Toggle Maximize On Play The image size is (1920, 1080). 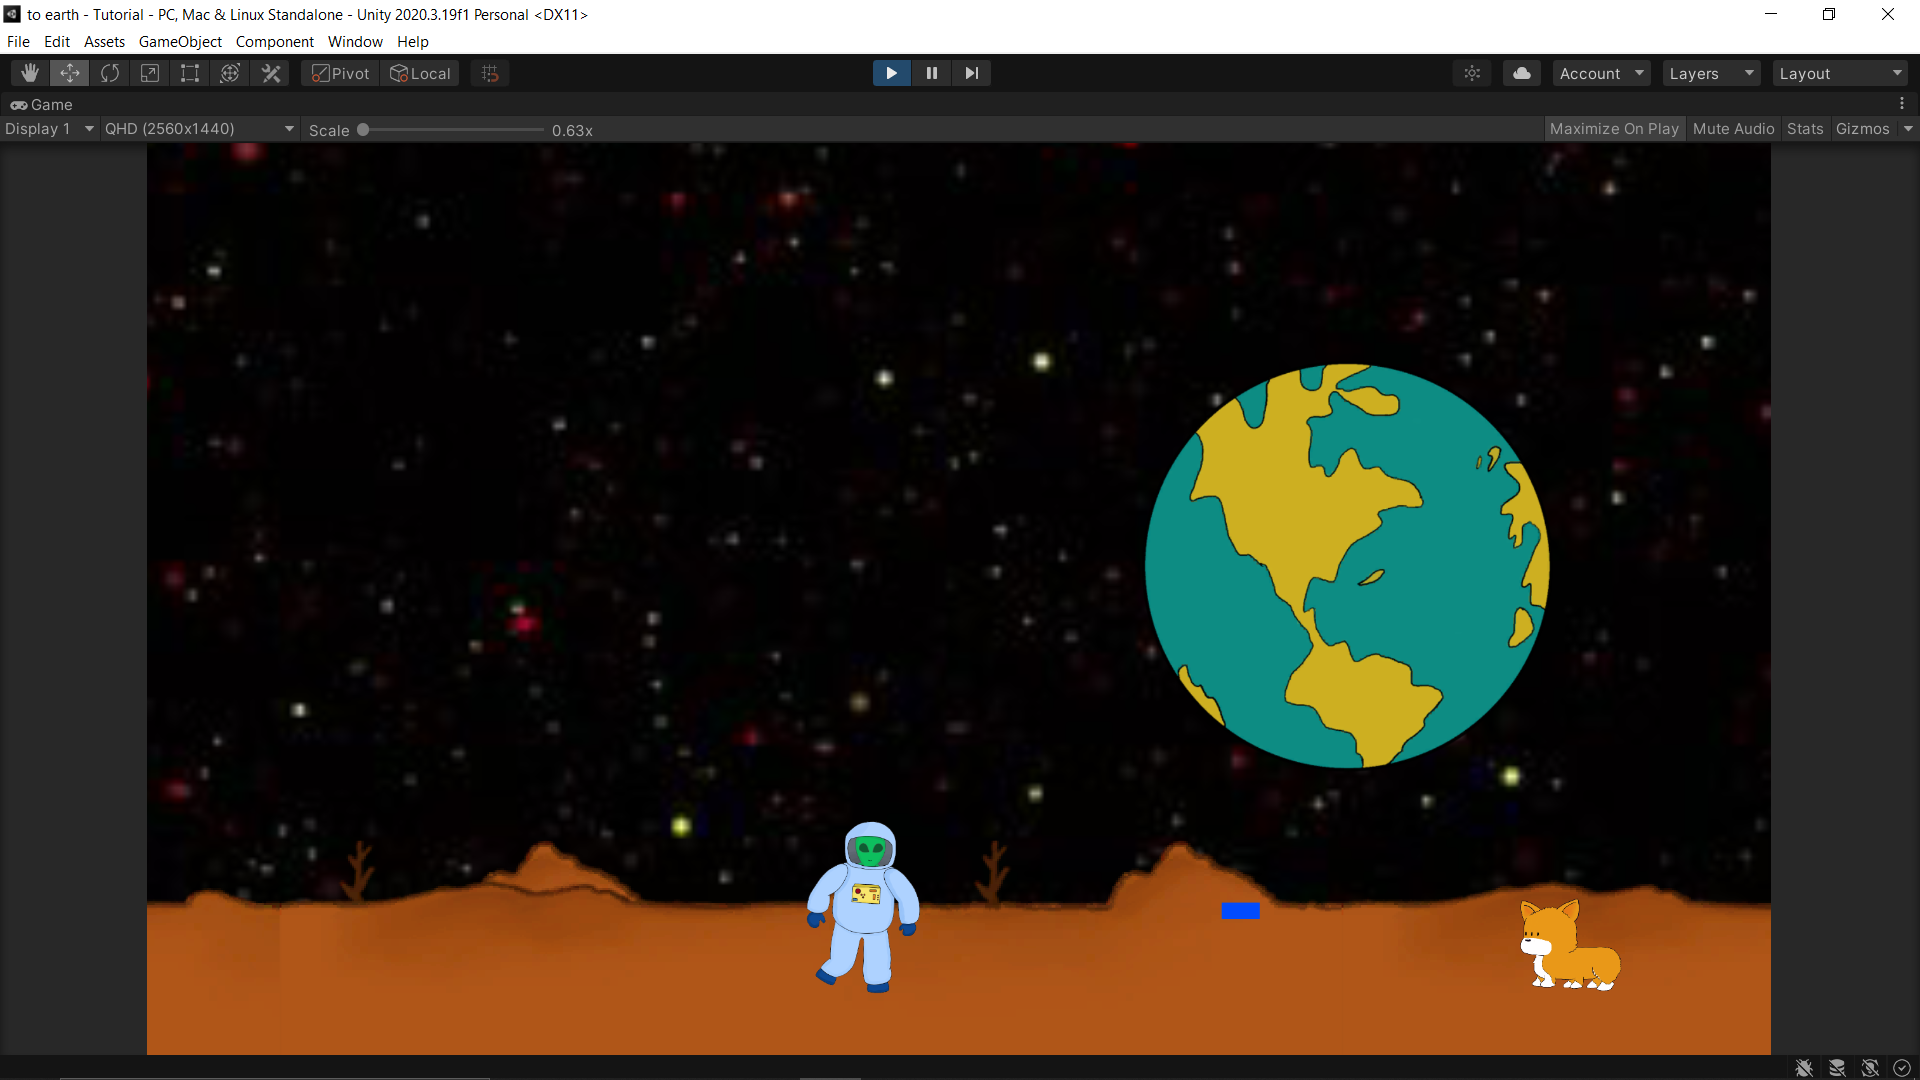(1613, 129)
